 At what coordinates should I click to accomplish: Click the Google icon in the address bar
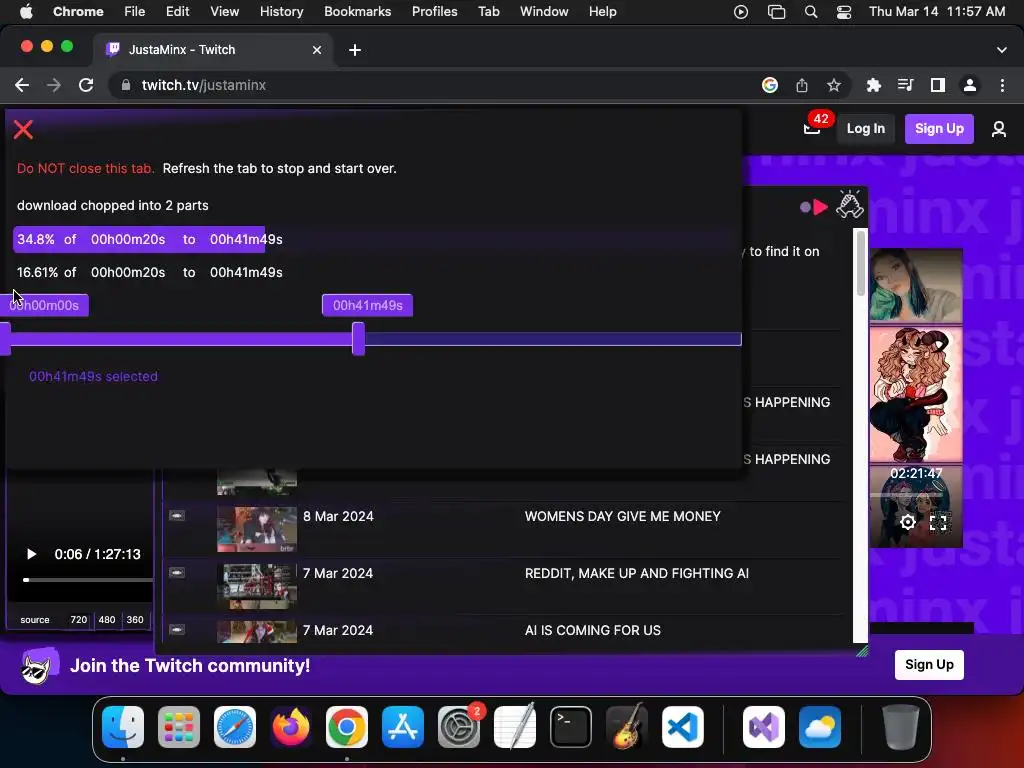point(770,85)
